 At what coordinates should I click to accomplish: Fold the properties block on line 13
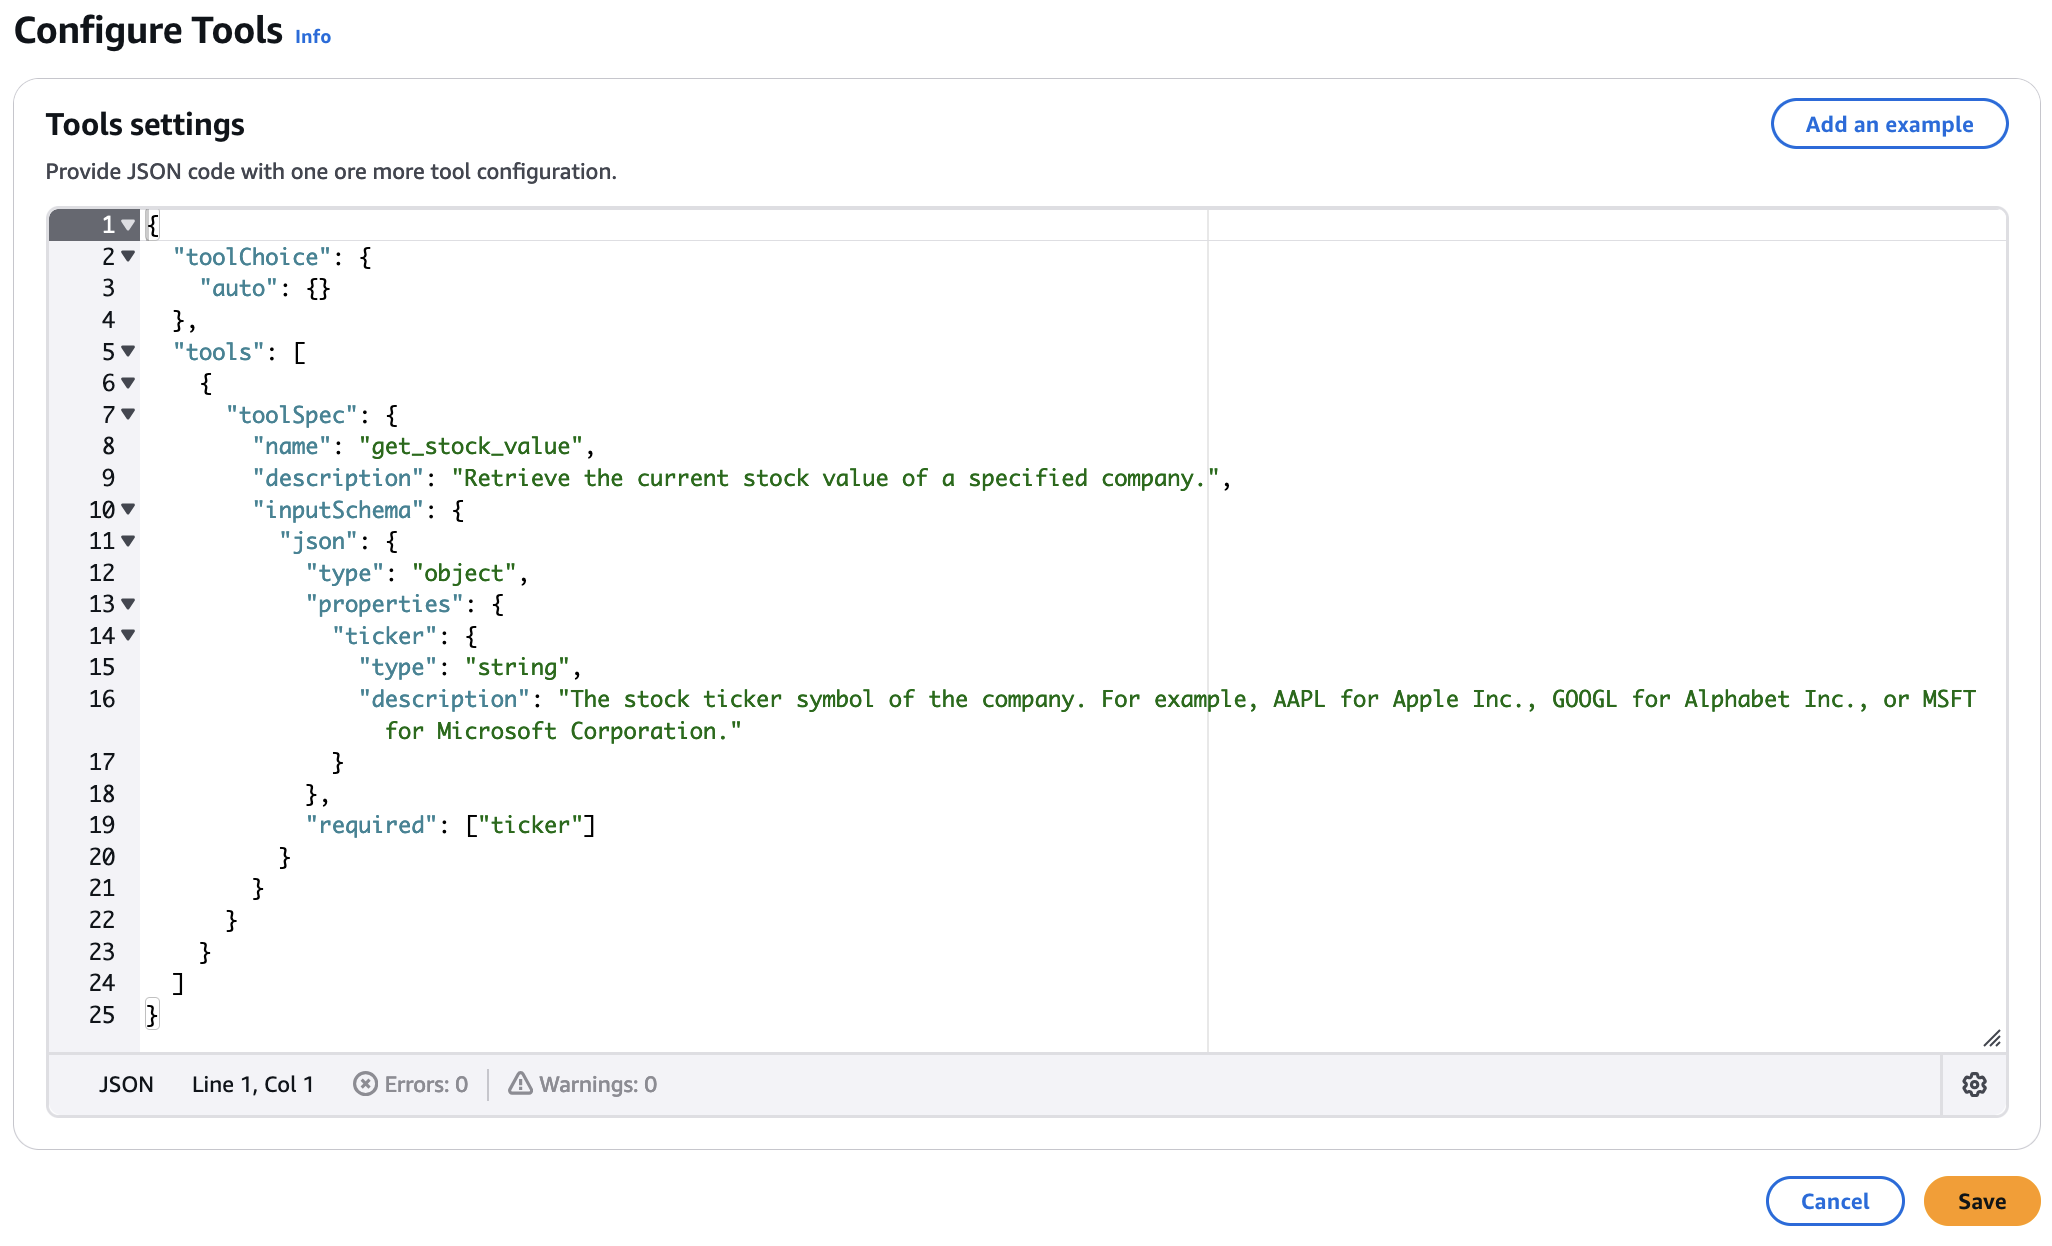pyautogui.click(x=128, y=604)
